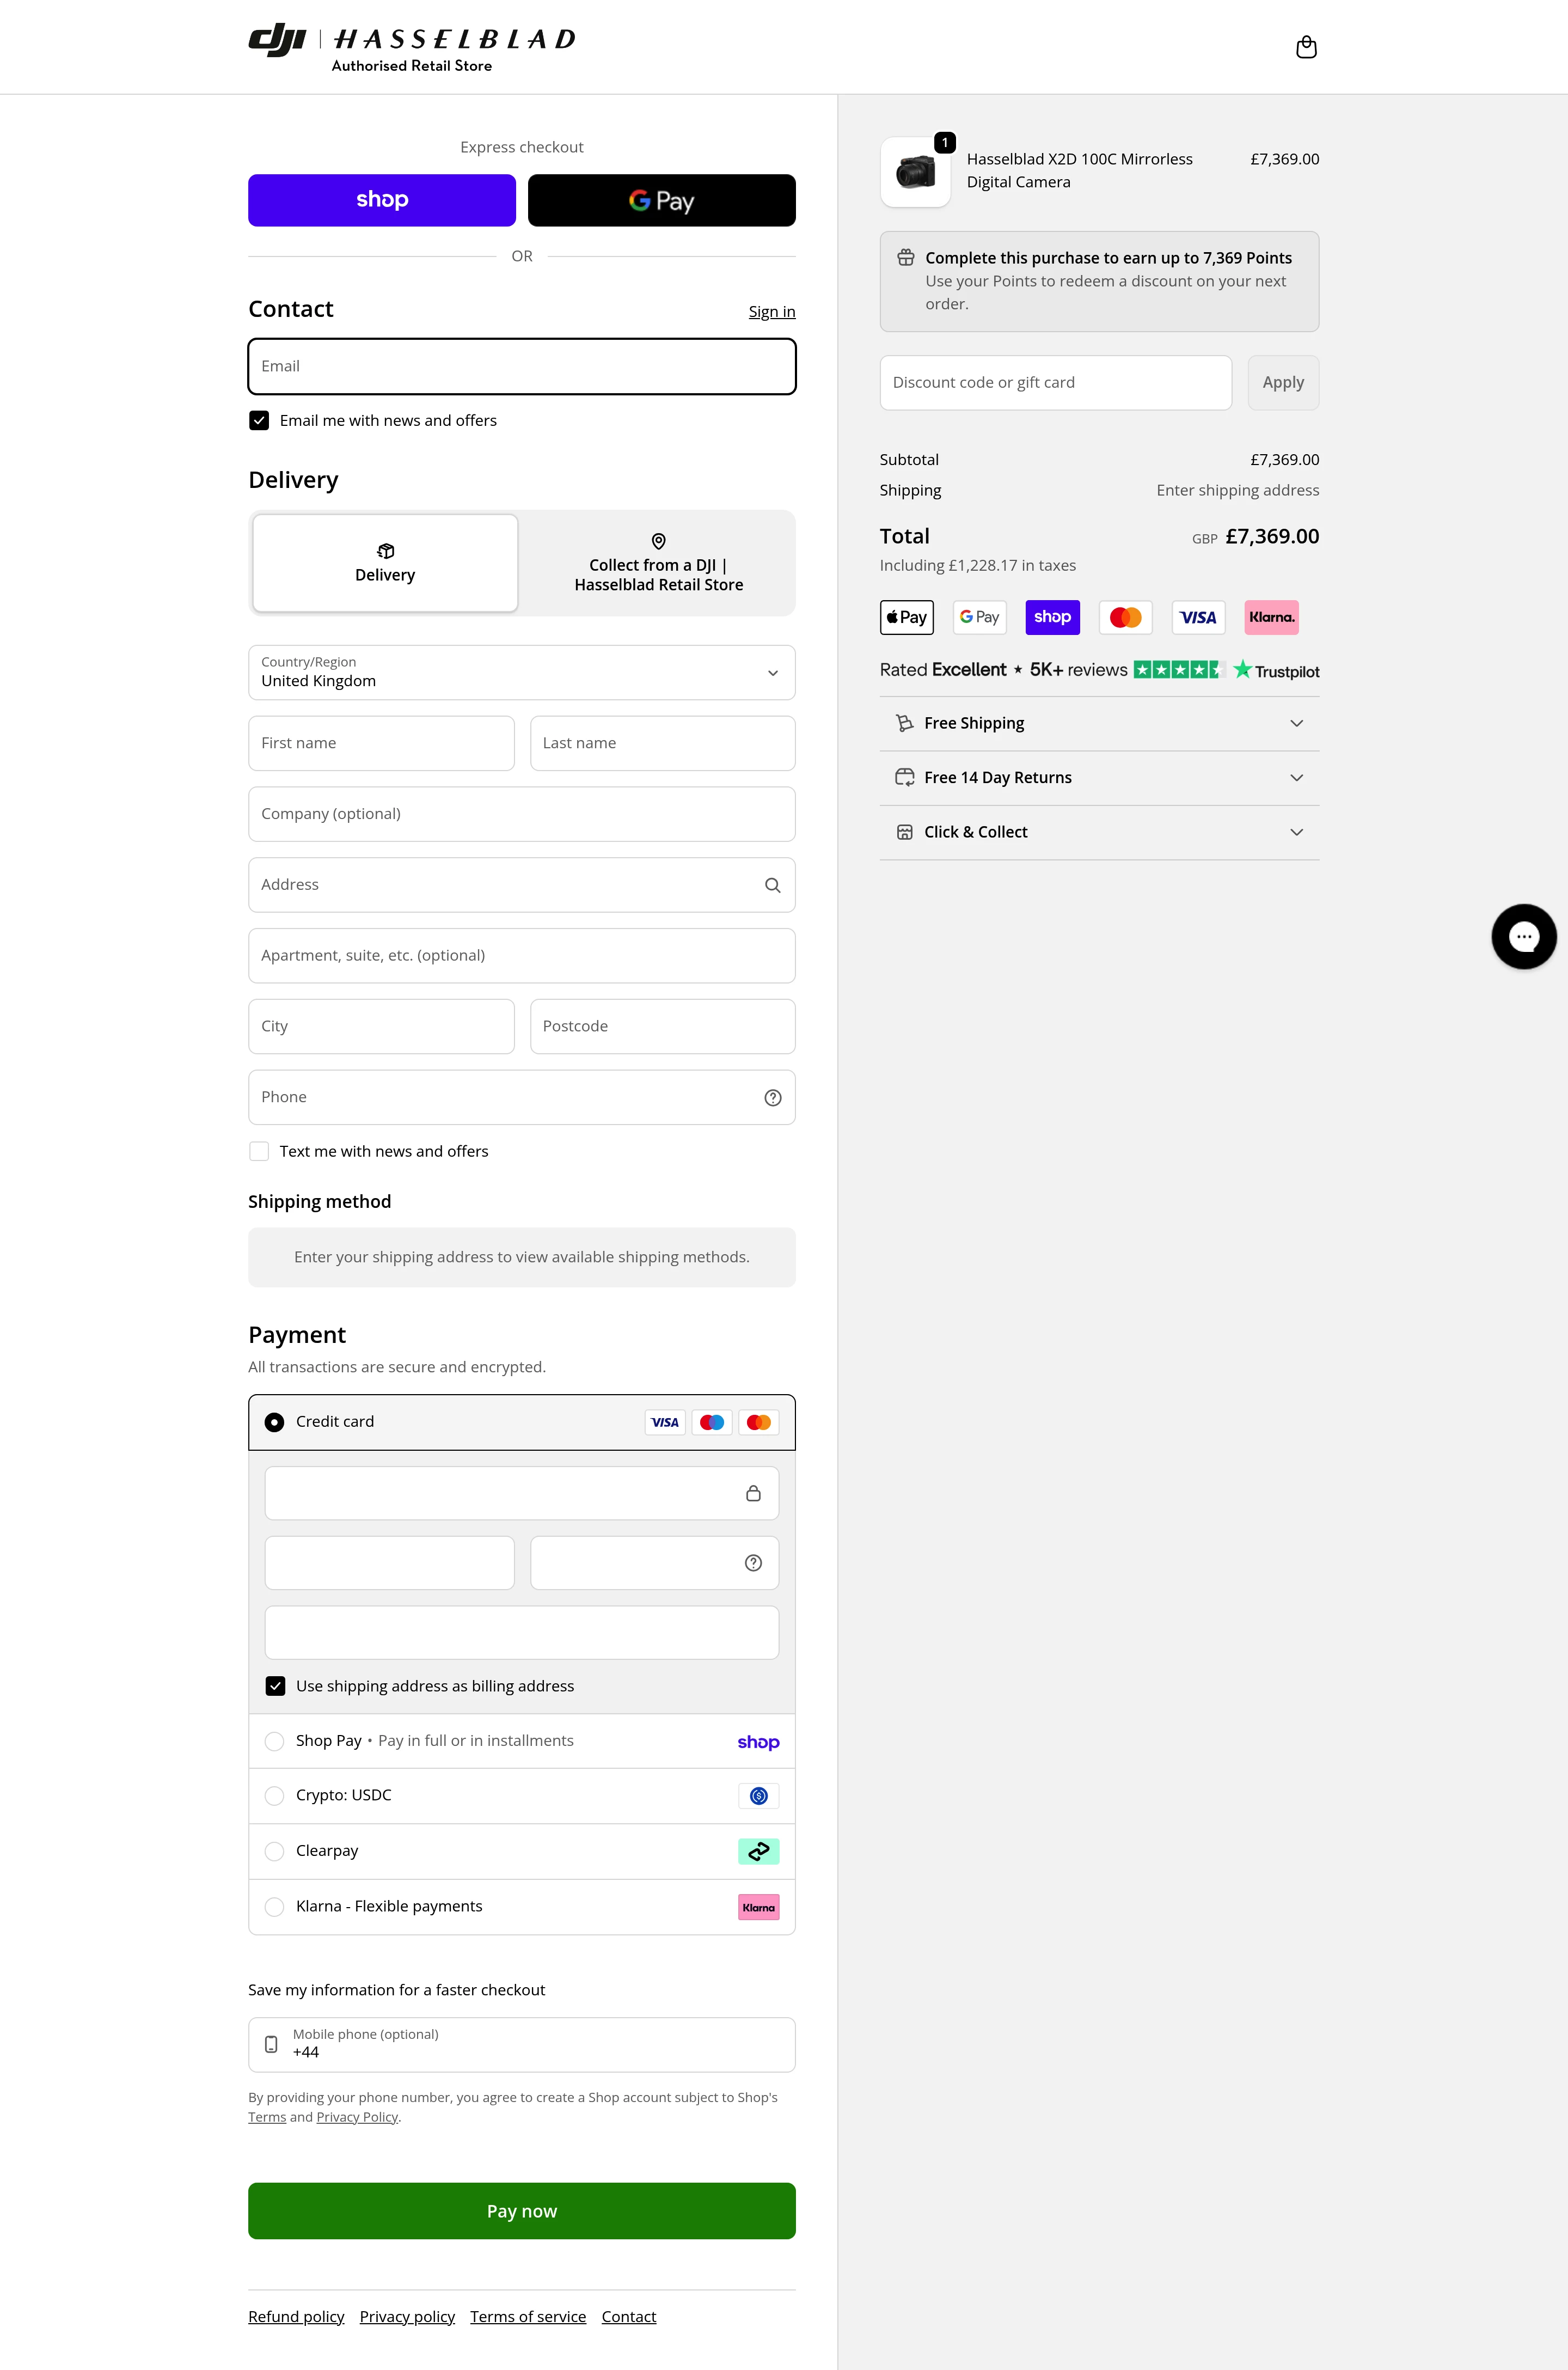Select Clearpay as the payment method
This screenshot has height=2370, width=1568.
pos(274,1851)
